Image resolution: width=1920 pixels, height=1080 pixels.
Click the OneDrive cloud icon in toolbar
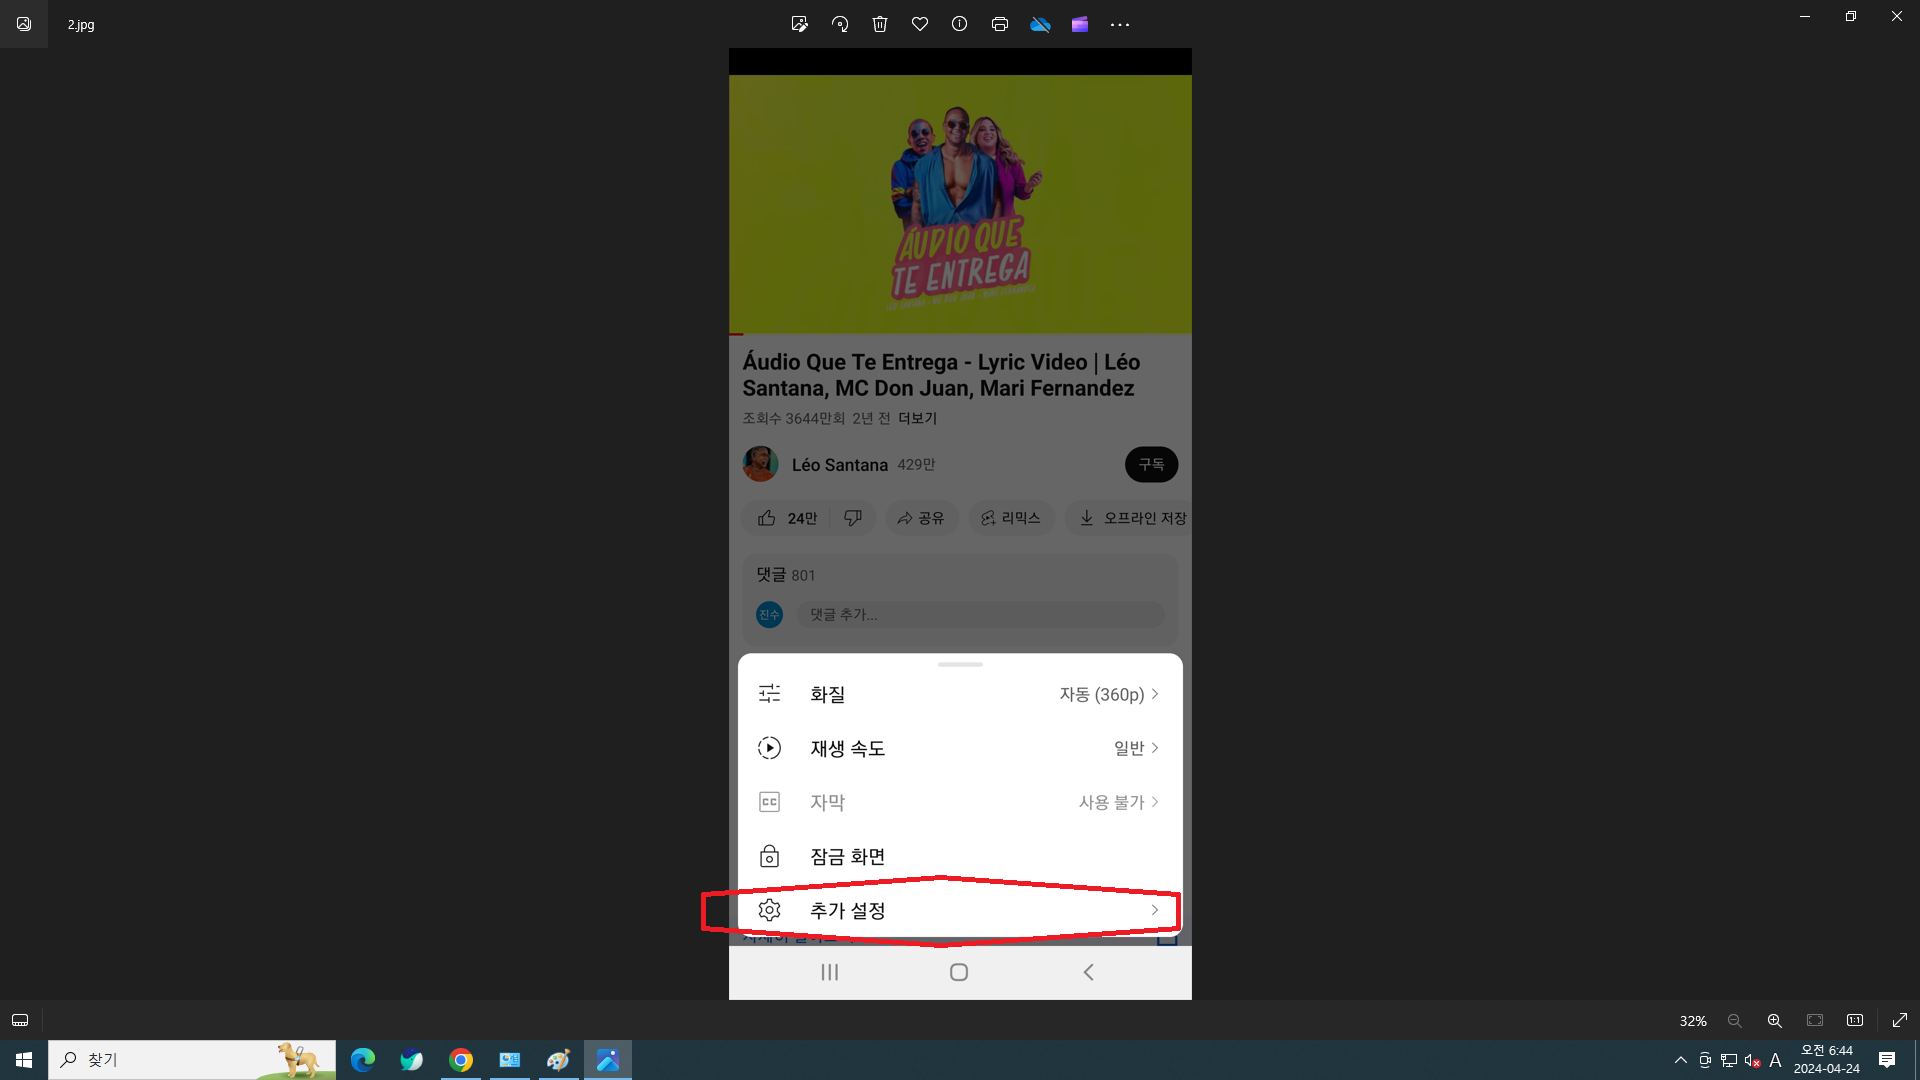click(1040, 24)
